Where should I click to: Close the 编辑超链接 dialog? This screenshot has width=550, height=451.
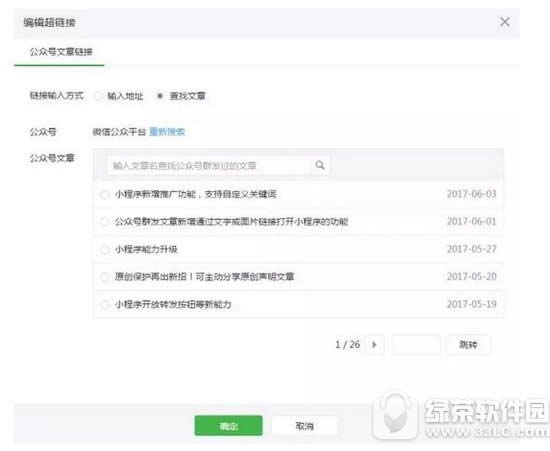click(x=505, y=22)
